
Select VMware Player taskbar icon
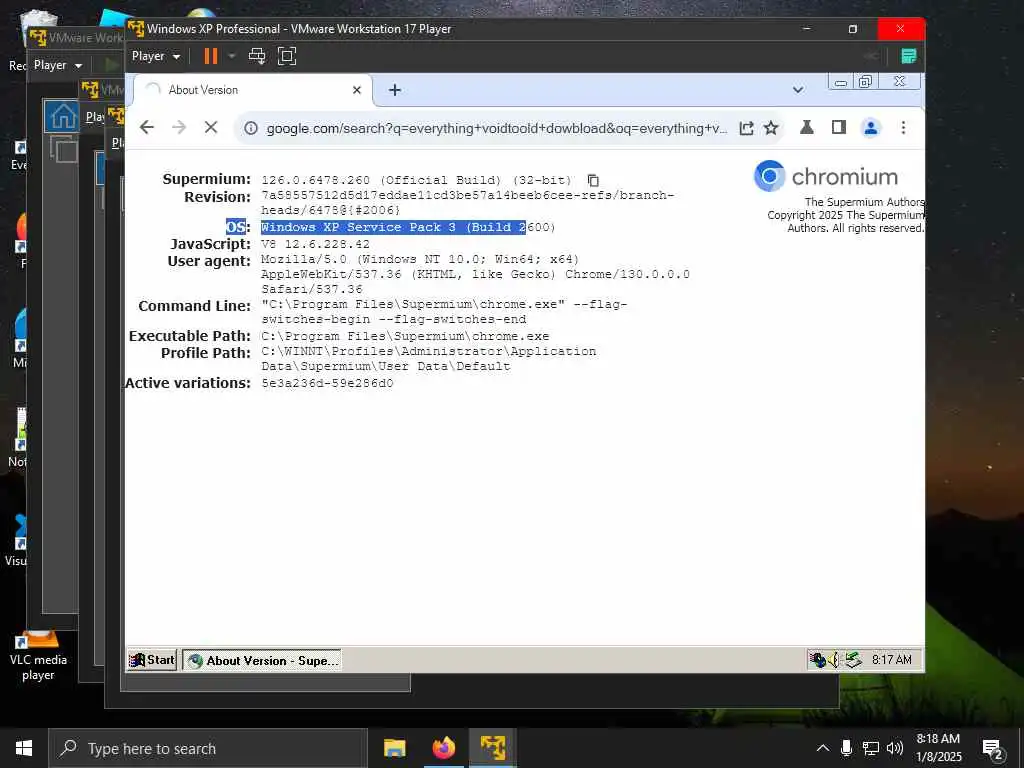pyautogui.click(x=493, y=748)
